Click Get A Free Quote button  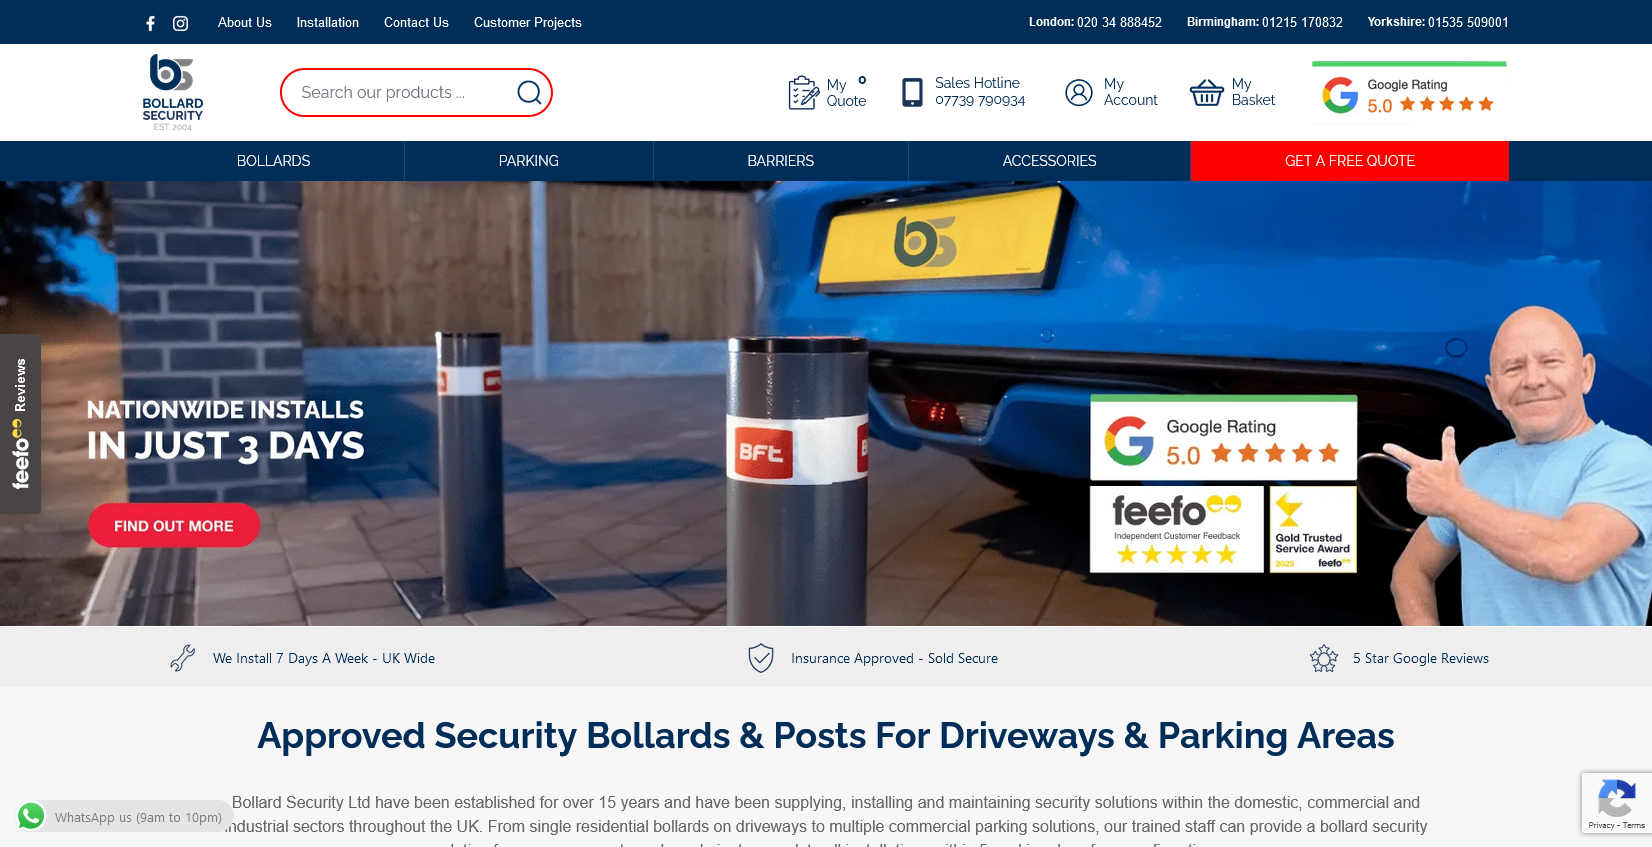pyautogui.click(x=1350, y=161)
